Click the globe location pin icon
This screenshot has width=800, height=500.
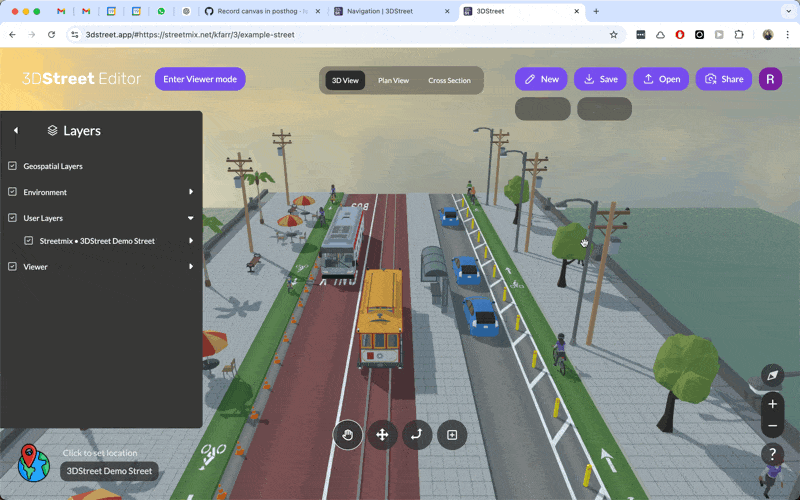[x=33, y=462]
